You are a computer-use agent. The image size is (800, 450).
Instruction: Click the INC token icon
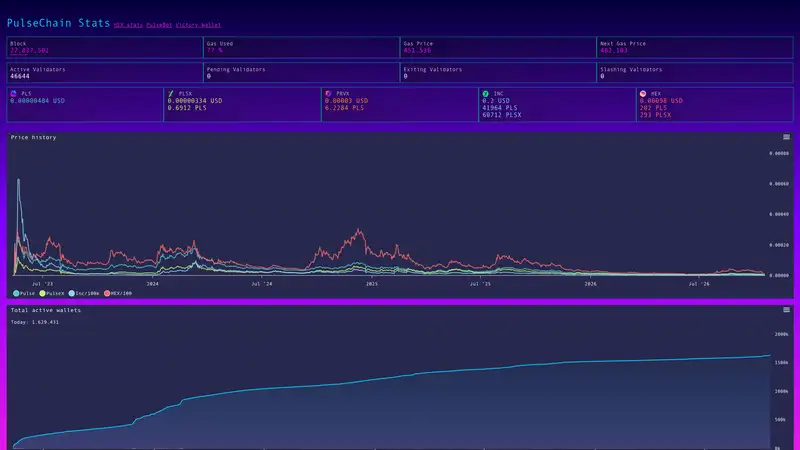pos(486,94)
